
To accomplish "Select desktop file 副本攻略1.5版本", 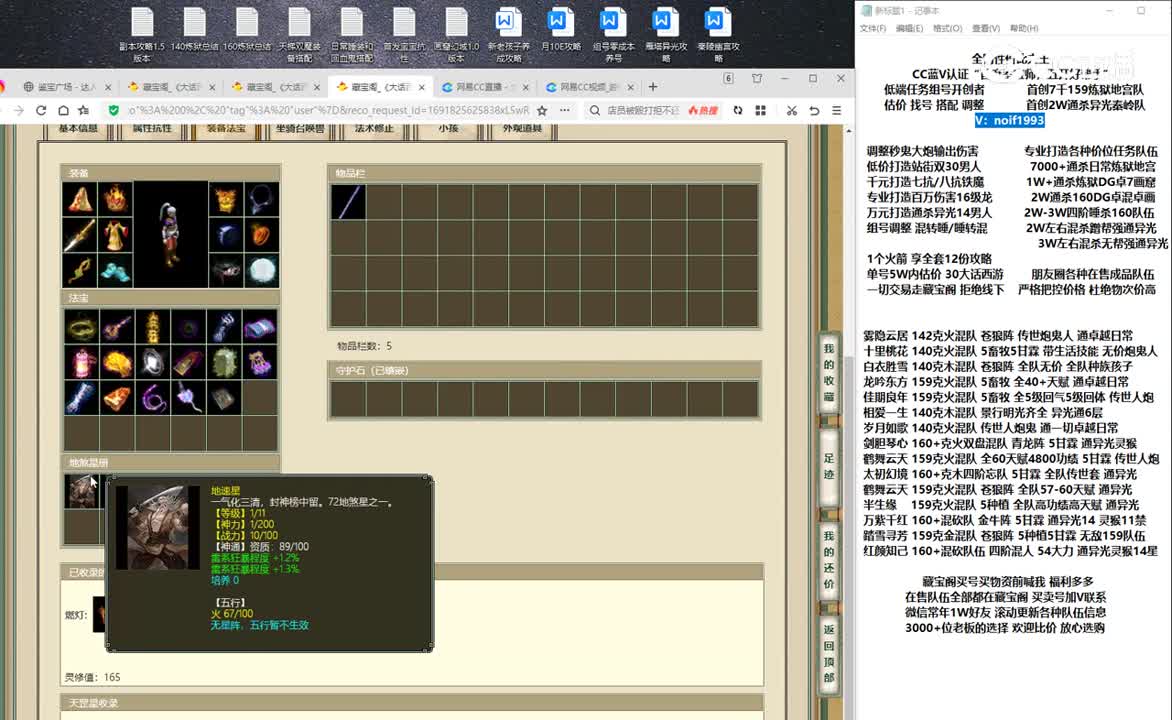I will click(142, 34).
